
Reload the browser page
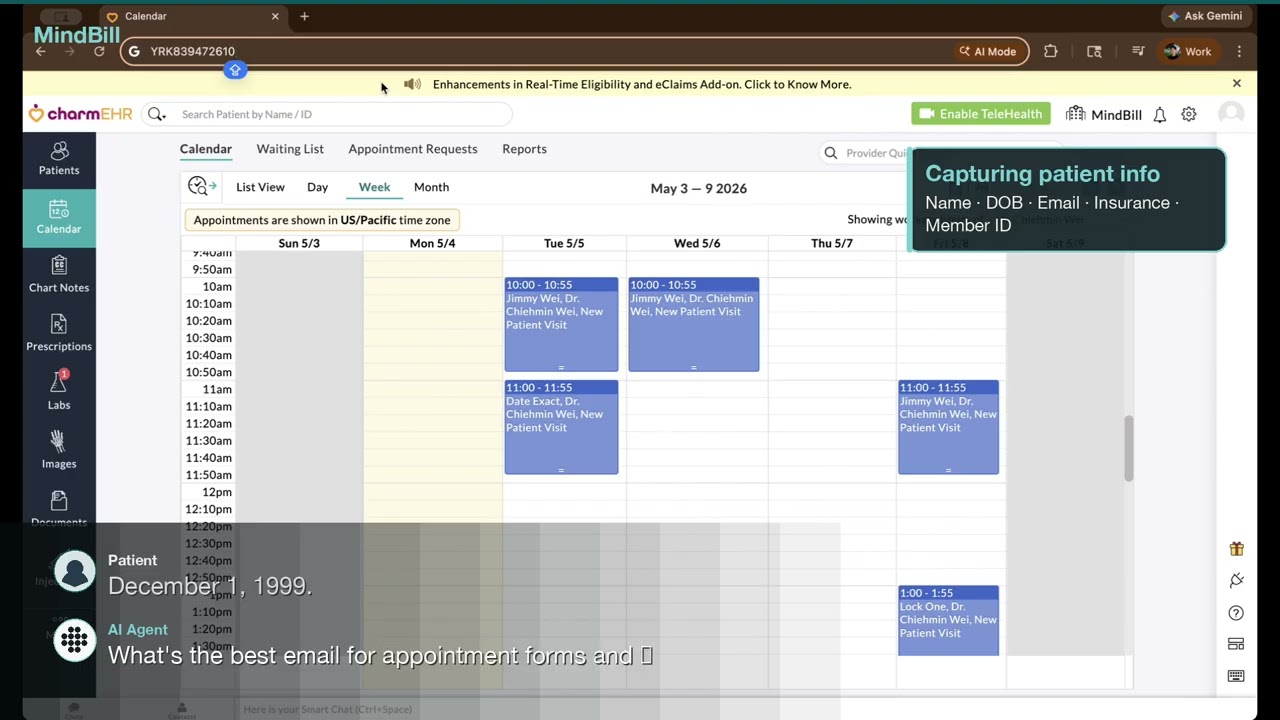click(99, 52)
